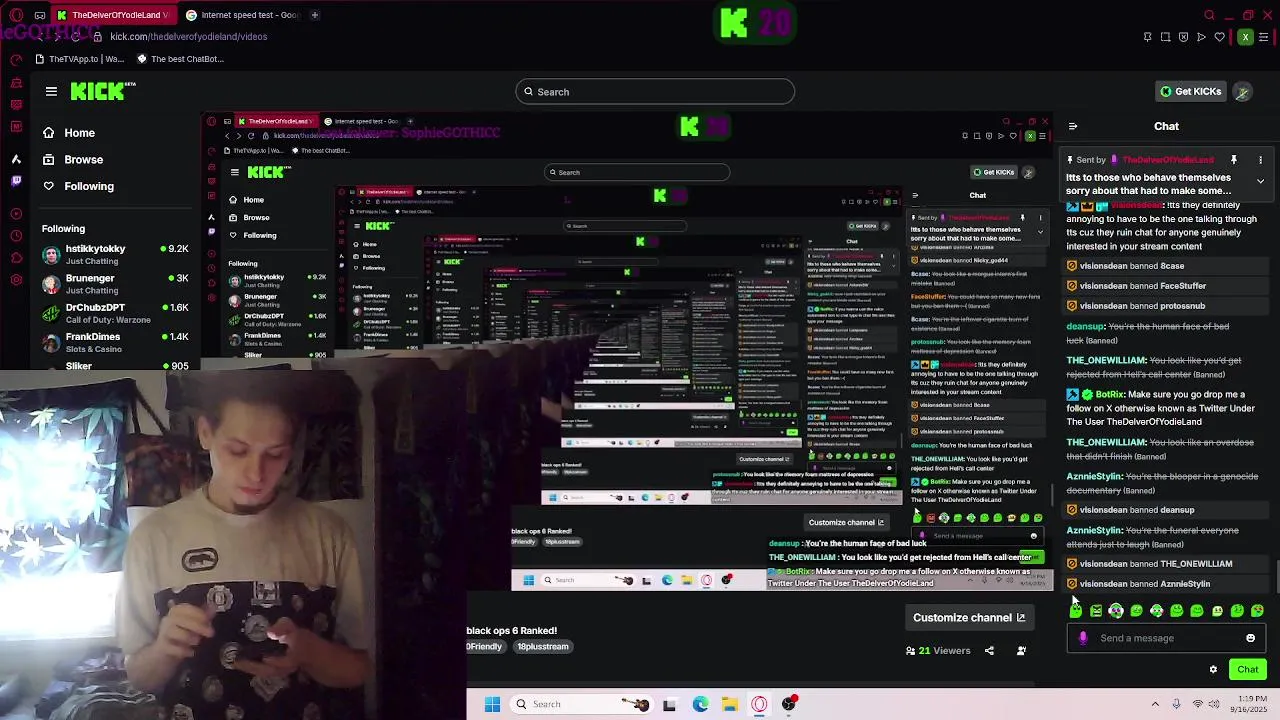Click the icon right of share
Viewport: 1280px width, 720px height.
(x=1021, y=651)
